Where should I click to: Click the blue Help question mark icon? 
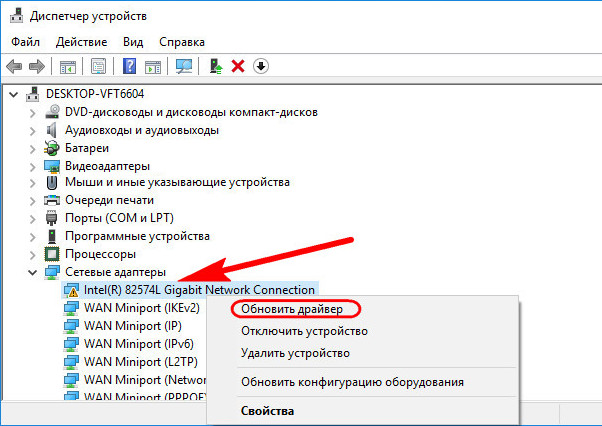point(129,66)
